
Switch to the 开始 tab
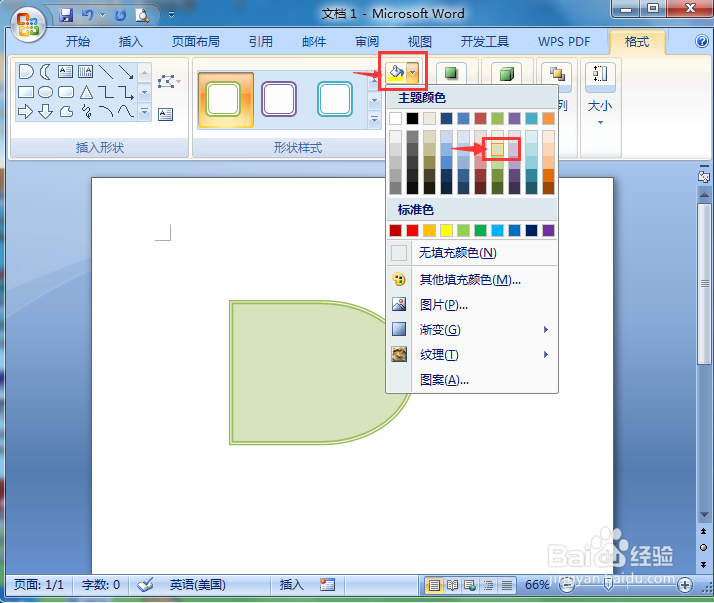[78, 42]
